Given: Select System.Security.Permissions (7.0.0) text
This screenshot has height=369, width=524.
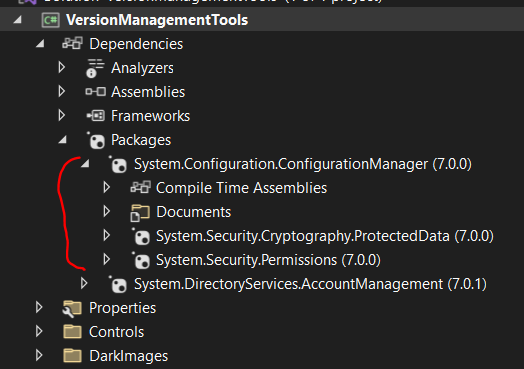Looking at the screenshot, I should pyautogui.click(x=268, y=260).
